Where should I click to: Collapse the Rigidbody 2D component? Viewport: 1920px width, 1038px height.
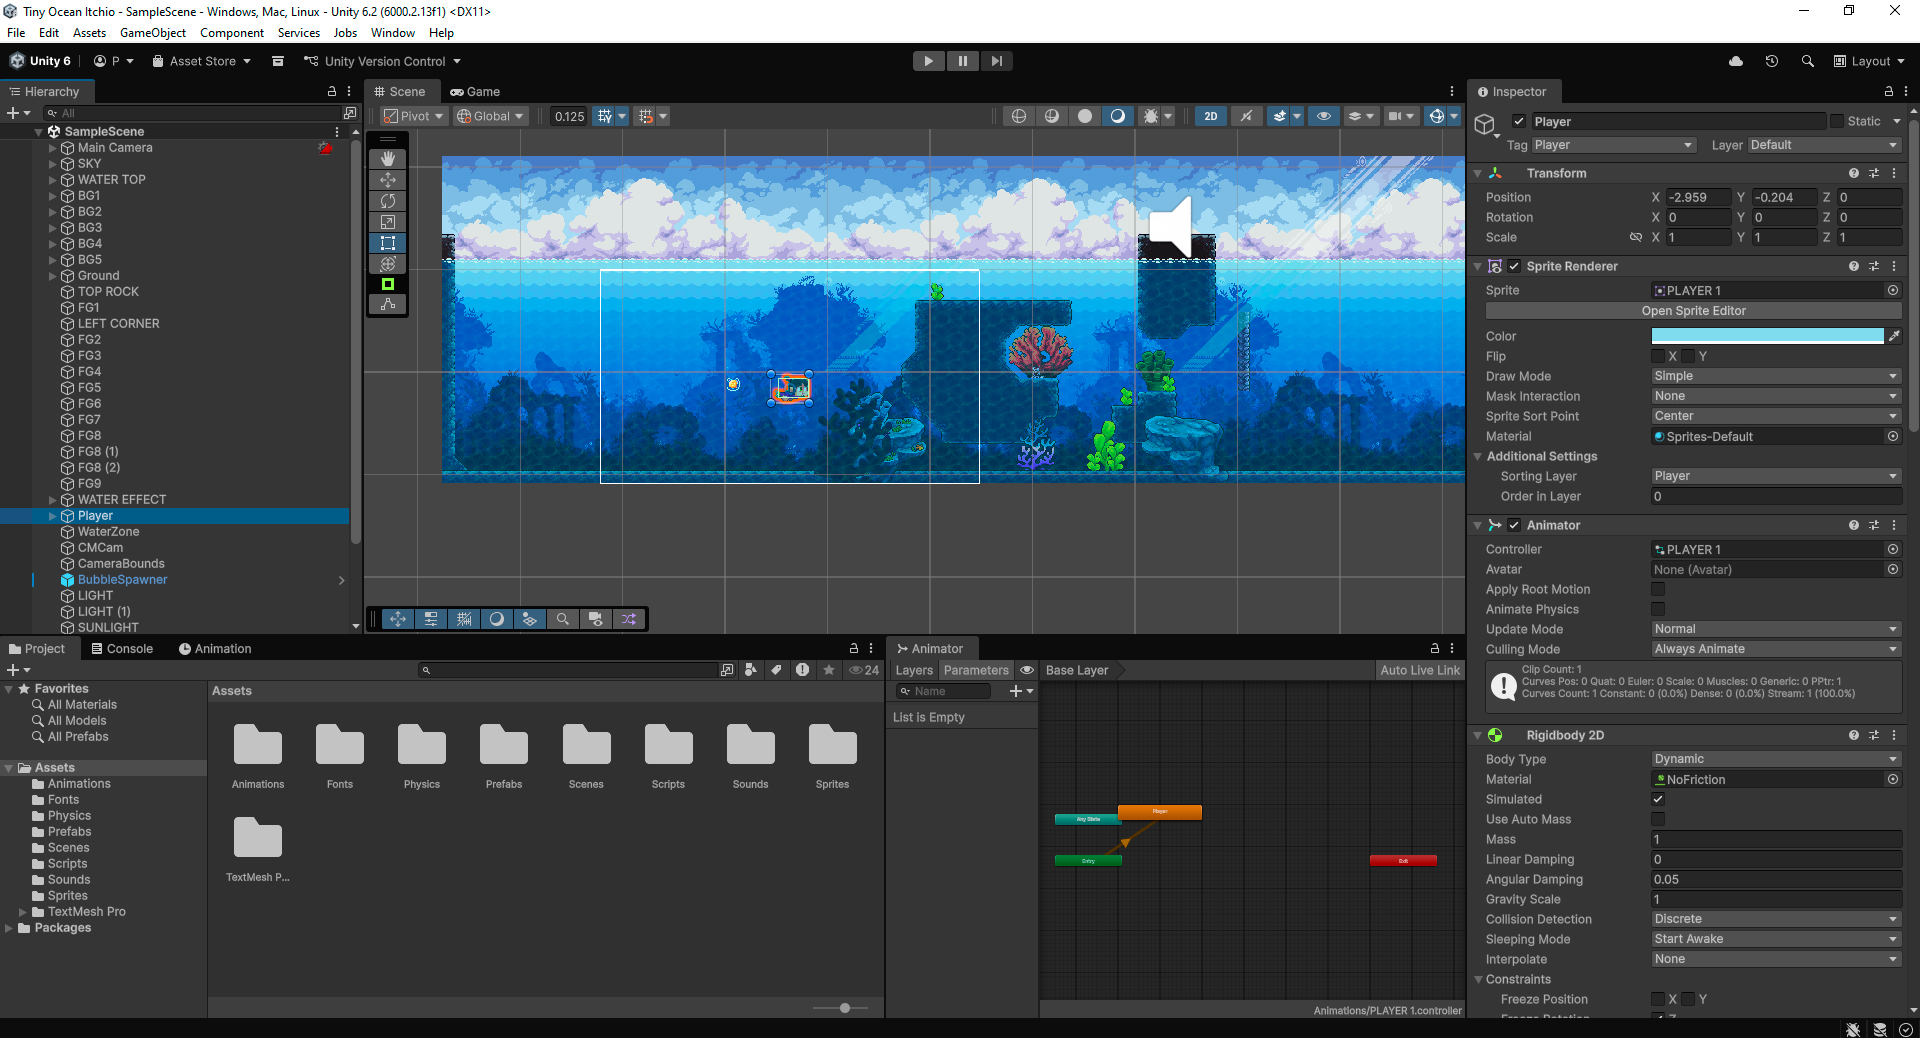(x=1478, y=736)
